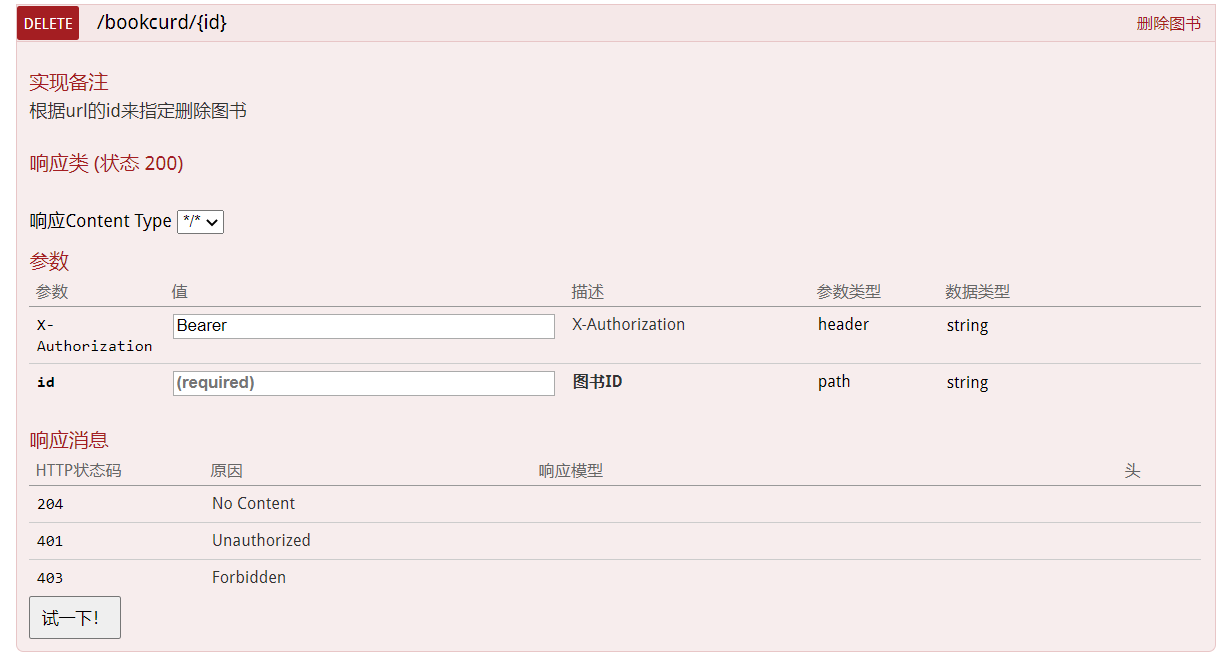Select the bold id parameter name
The width and height of the screenshot is (1223, 662).
(x=46, y=382)
